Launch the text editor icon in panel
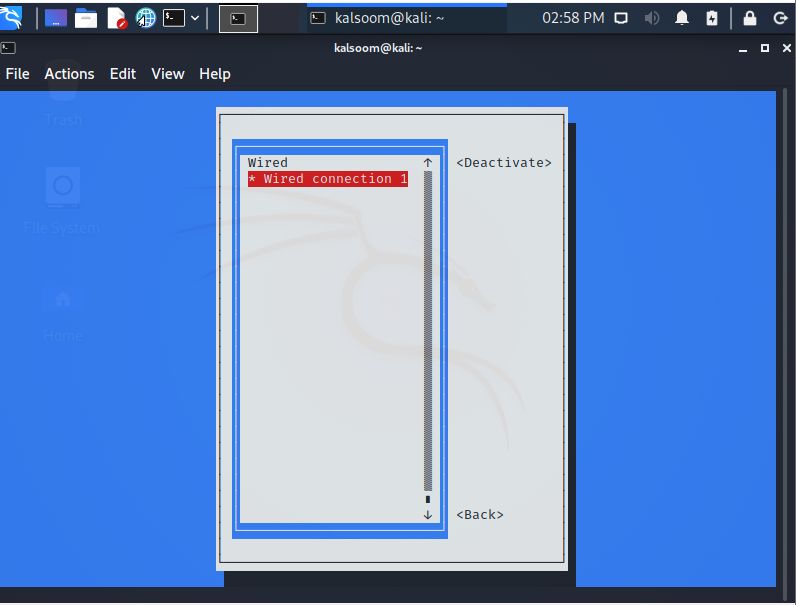This screenshot has height=605, width=796. click(116, 19)
